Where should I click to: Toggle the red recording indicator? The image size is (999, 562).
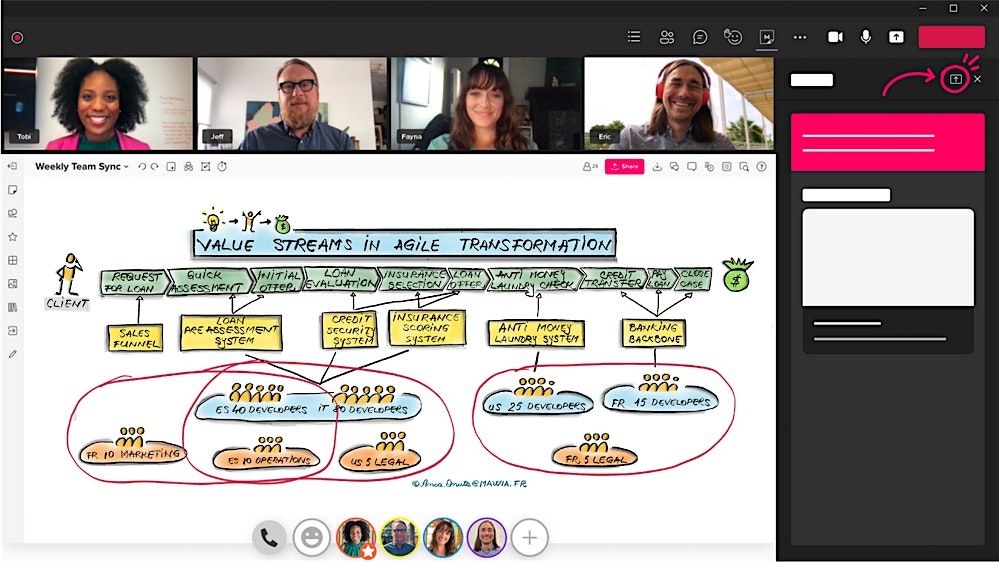pyautogui.click(x=17, y=38)
